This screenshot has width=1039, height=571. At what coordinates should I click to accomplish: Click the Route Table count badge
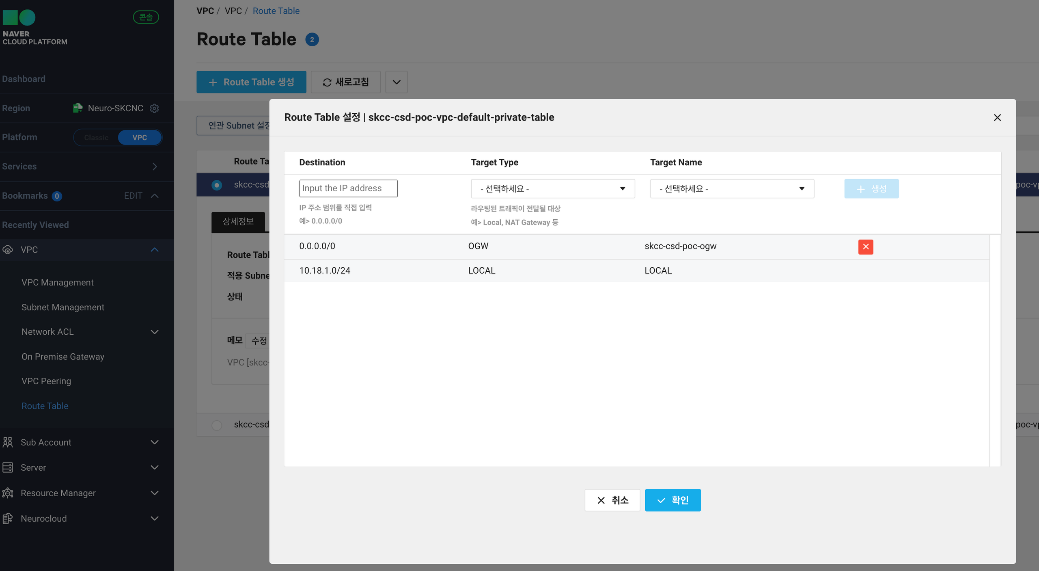312,40
